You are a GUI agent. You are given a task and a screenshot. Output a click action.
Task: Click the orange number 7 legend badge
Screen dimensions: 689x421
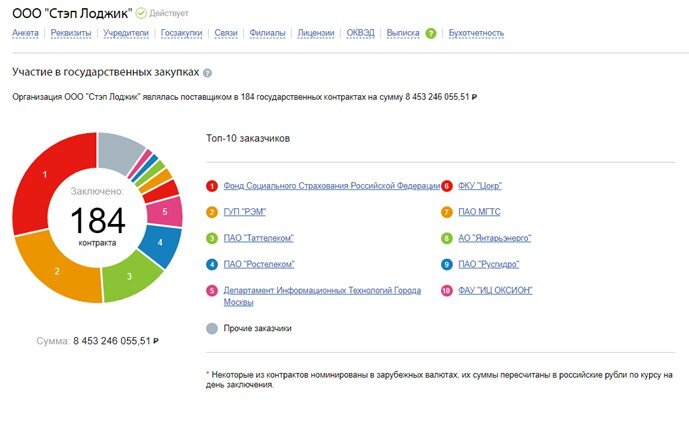tap(446, 212)
